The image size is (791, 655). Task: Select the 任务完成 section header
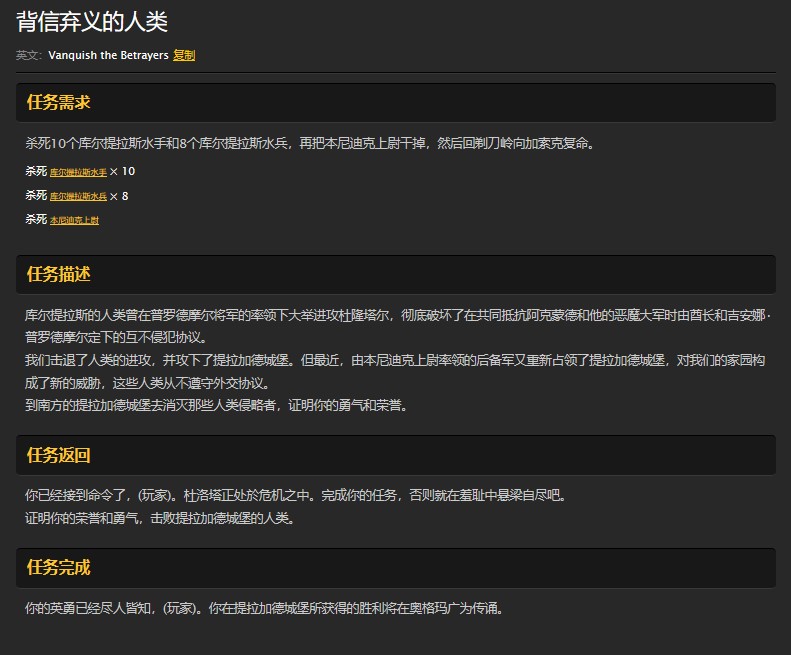(x=59, y=568)
